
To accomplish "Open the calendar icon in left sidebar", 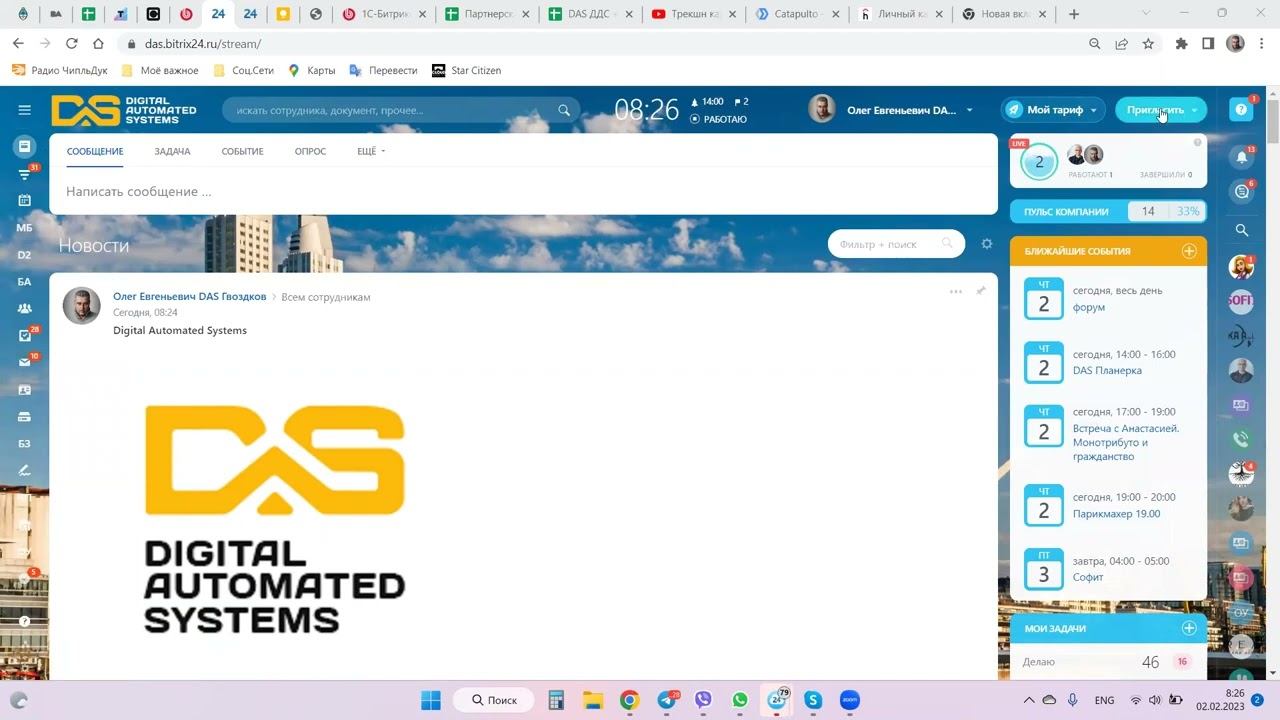I will 25,200.
